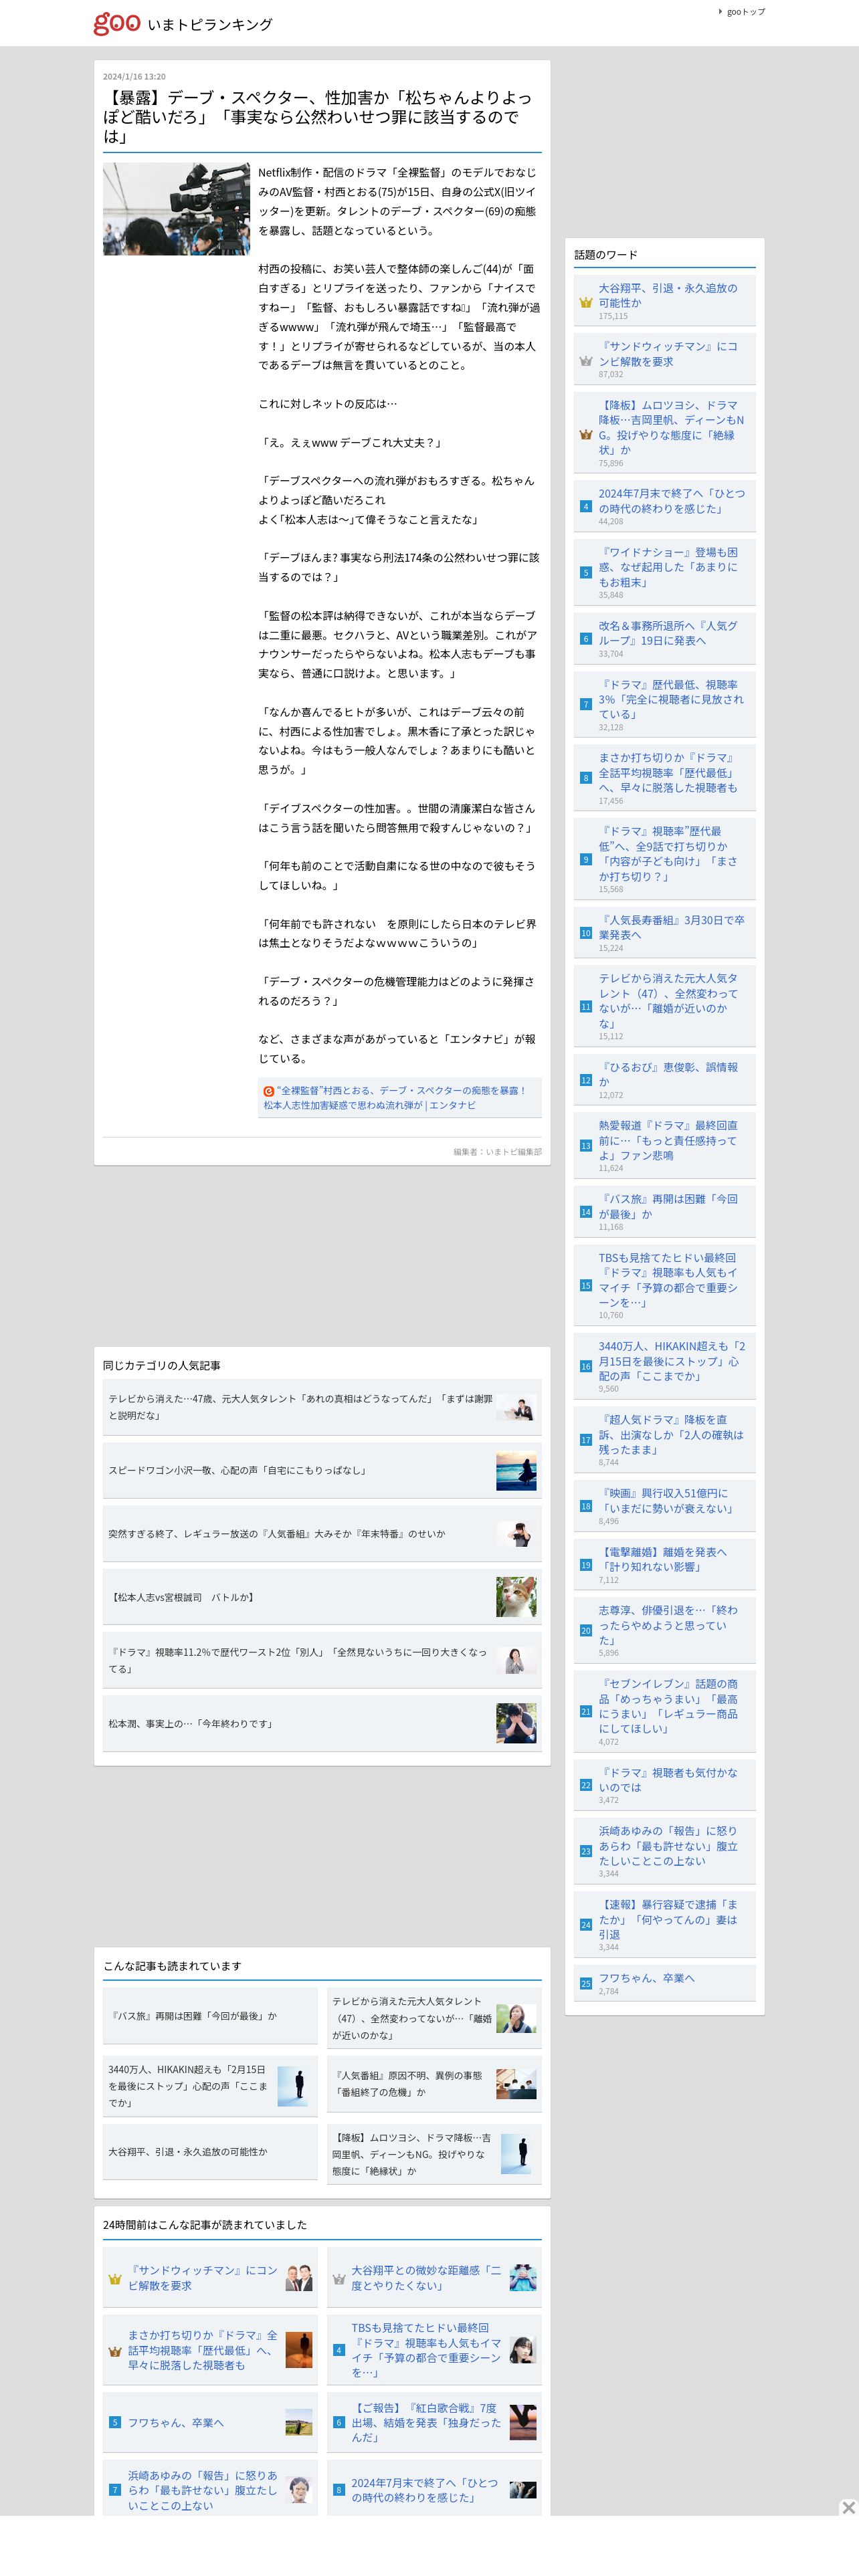Open 3440万人、HIKAKIN超えも item in 話題のワード
Image resolution: width=859 pixels, height=2576 pixels.
[x=671, y=1361]
